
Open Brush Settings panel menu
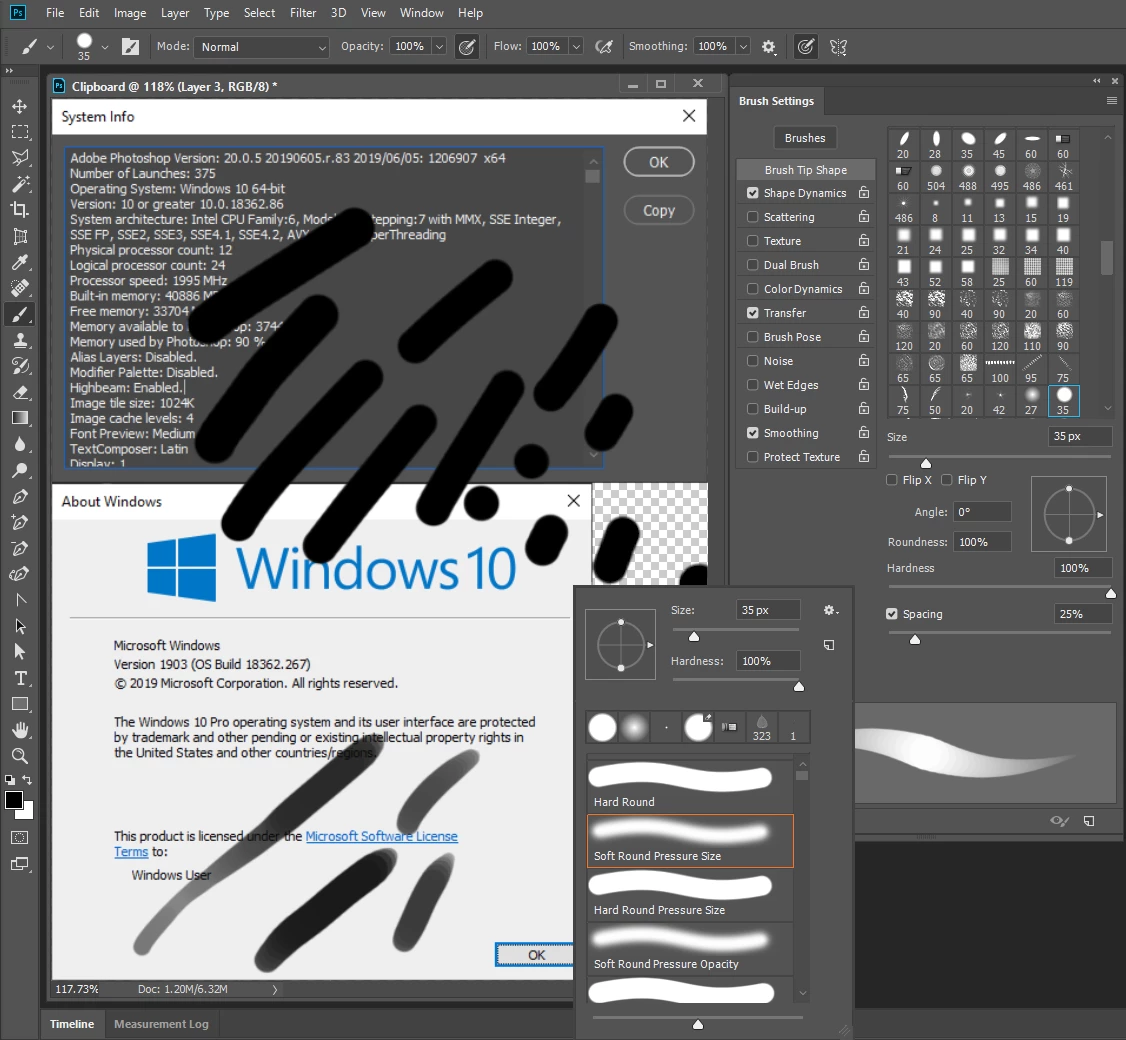tap(1112, 101)
